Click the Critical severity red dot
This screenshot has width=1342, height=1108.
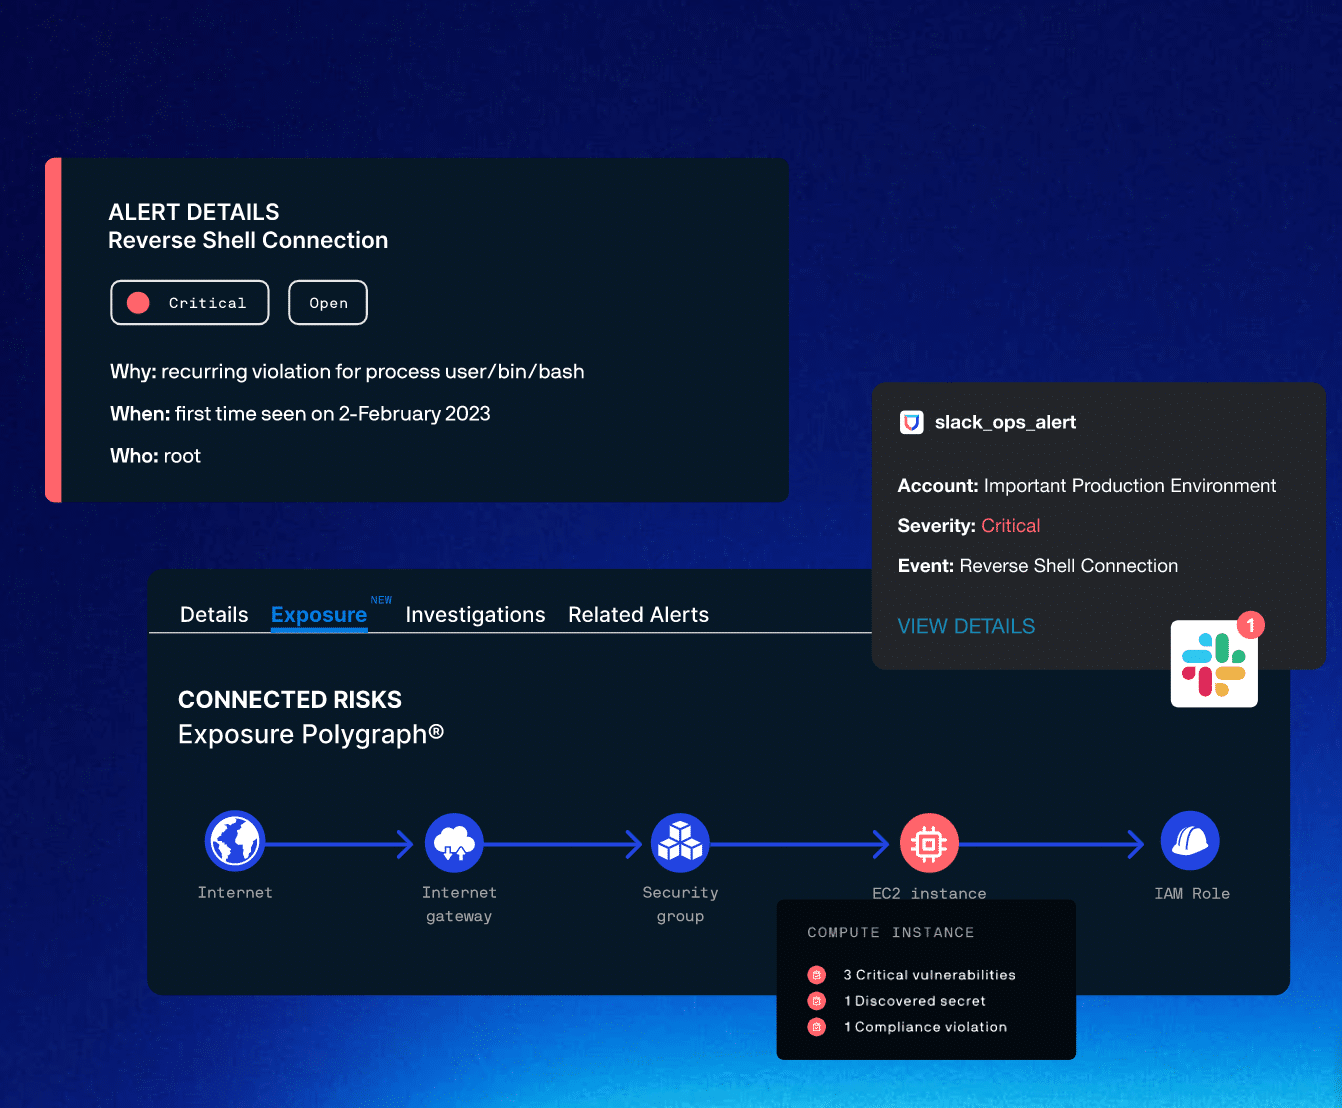click(137, 302)
